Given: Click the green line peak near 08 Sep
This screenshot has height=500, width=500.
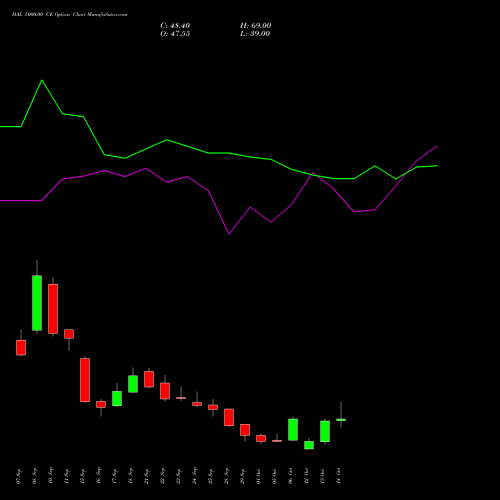Looking at the screenshot, I should (42, 80).
